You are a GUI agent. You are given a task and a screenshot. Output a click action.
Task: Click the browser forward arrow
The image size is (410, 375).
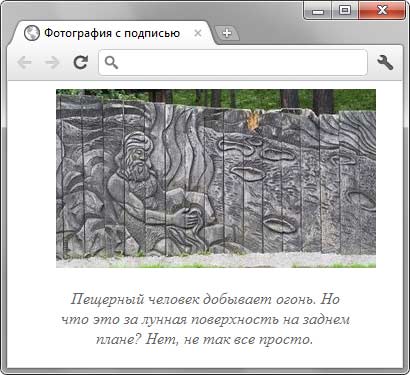click(x=52, y=62)
